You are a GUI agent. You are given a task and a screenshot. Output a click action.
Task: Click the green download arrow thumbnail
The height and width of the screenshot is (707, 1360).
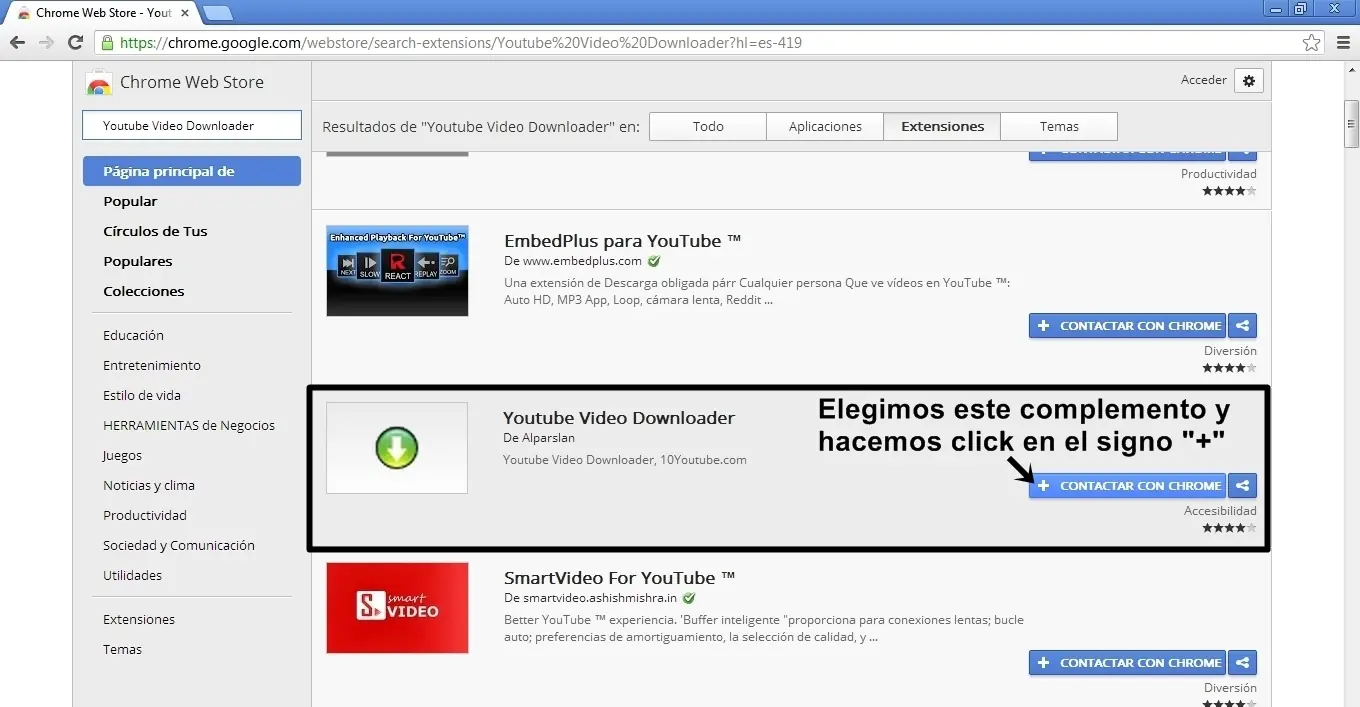coord(397,448)
